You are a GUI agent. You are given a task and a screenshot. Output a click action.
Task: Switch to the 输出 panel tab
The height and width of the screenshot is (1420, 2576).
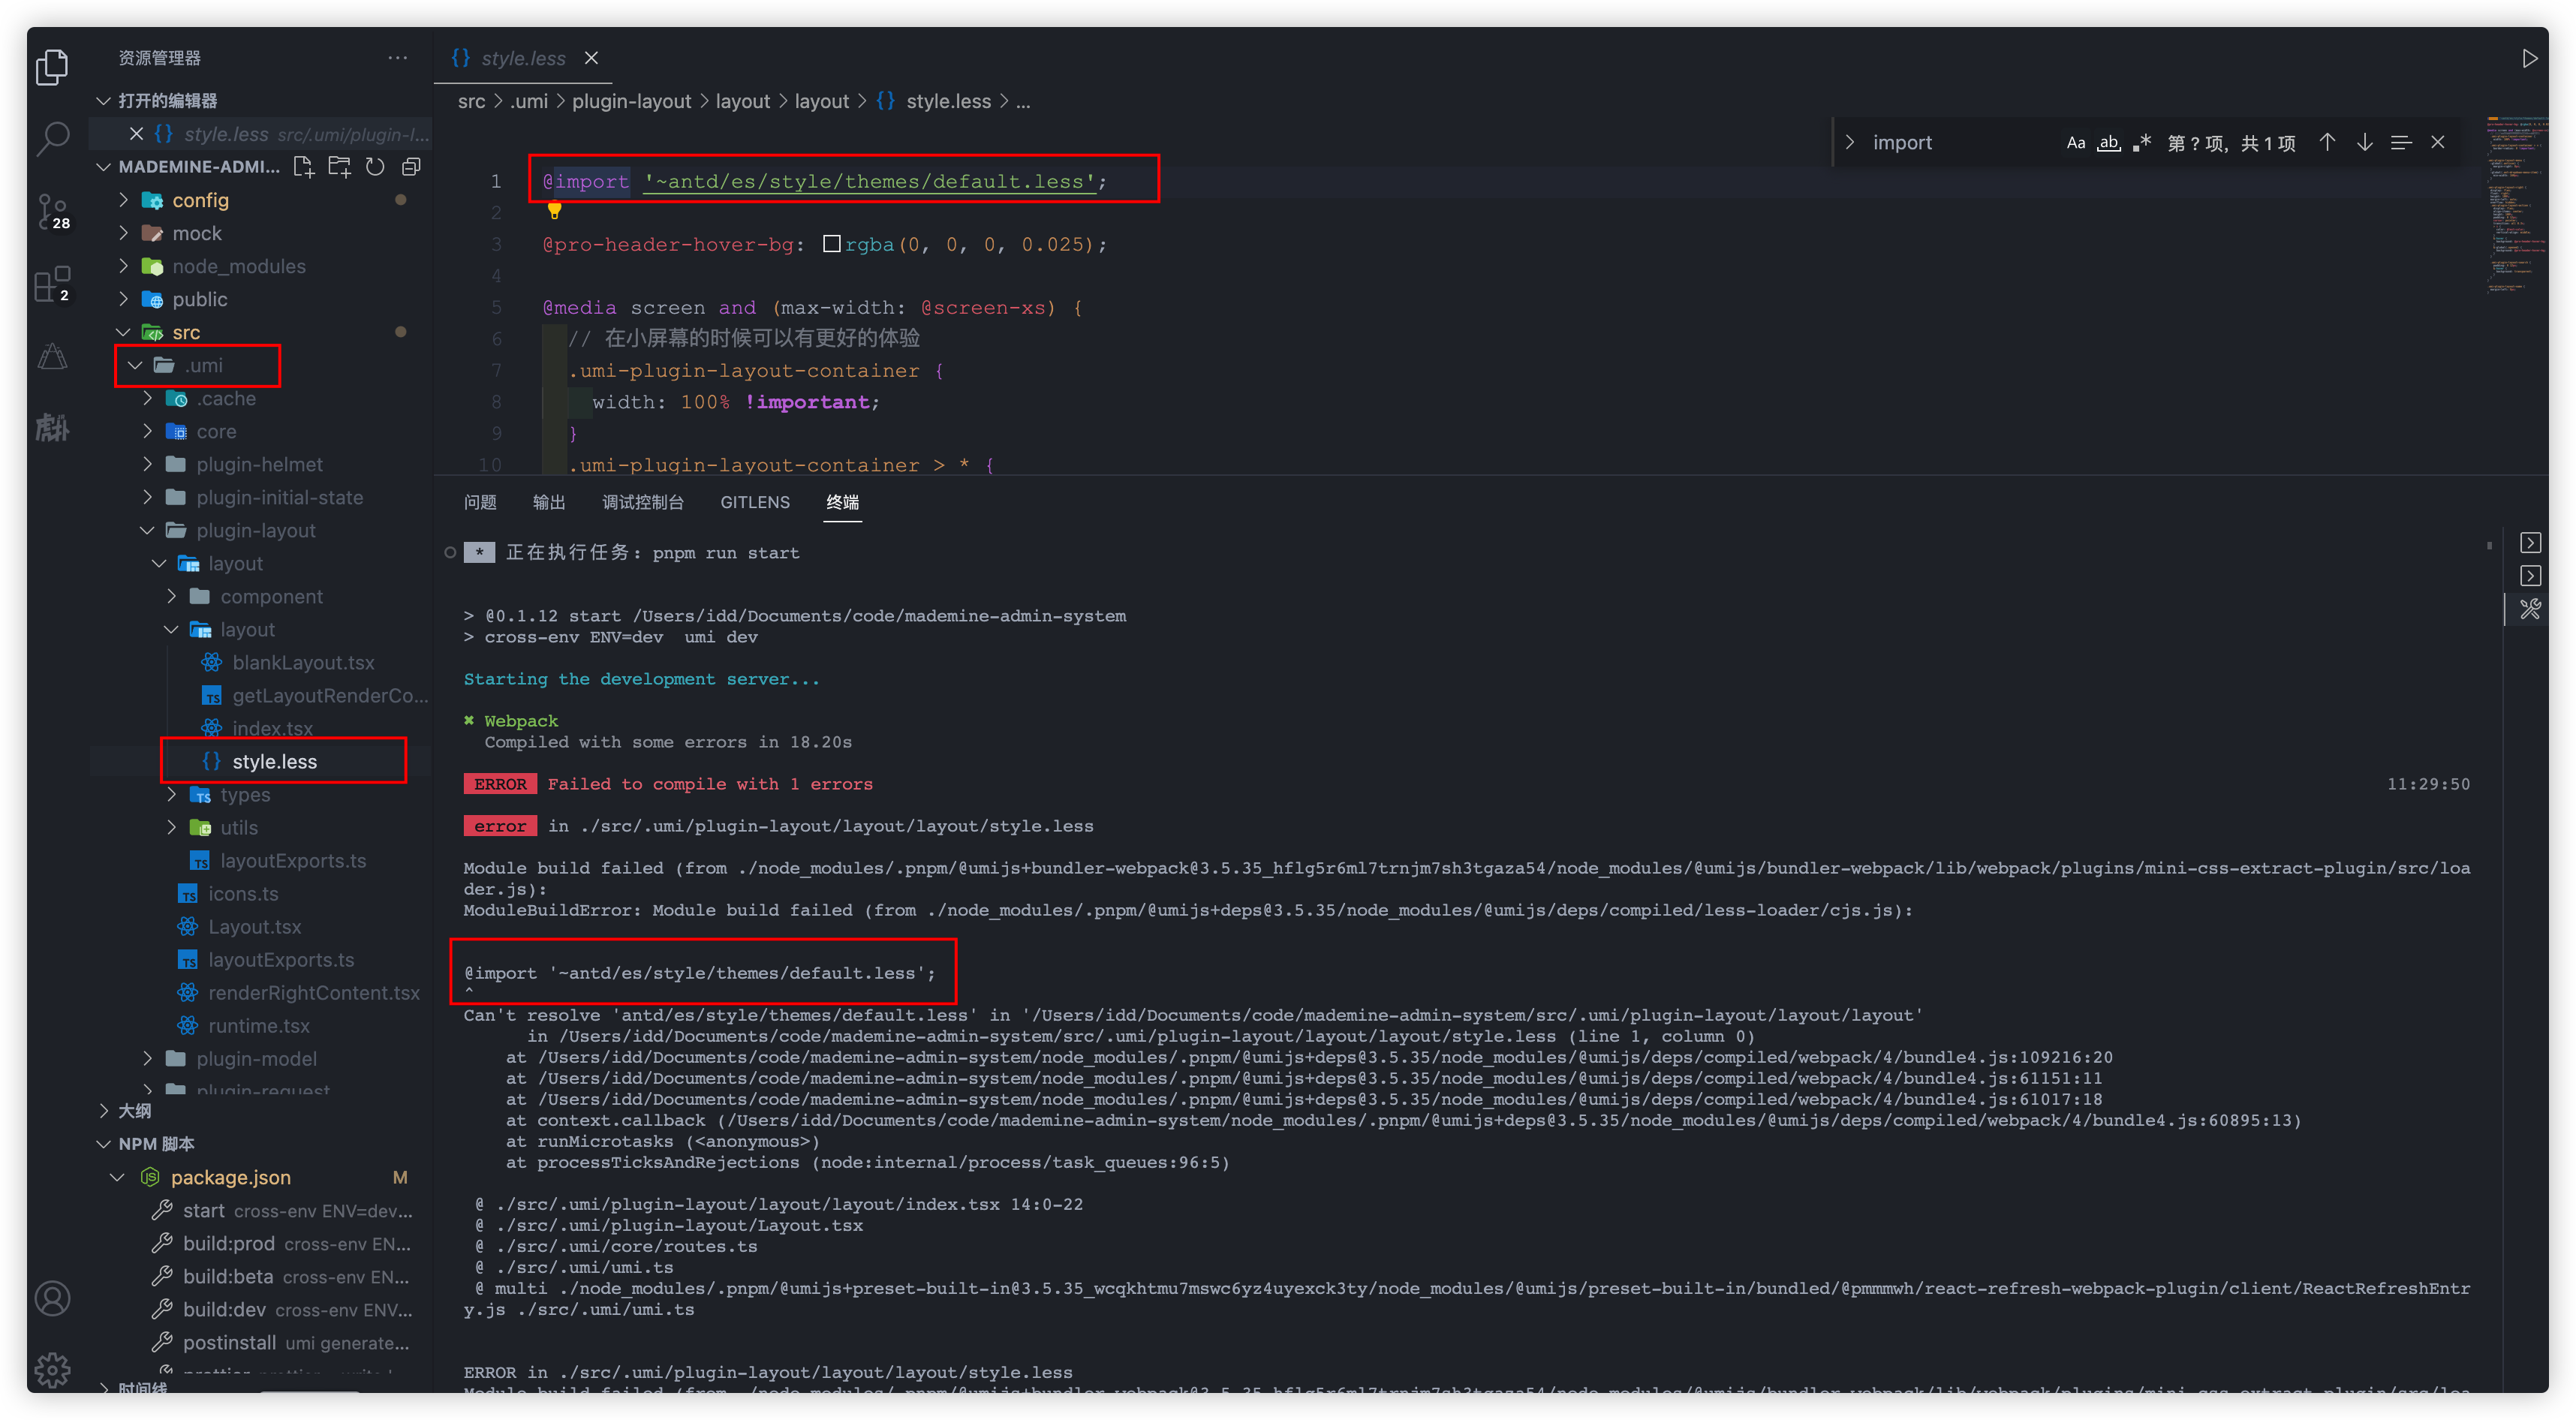(549, 502)
